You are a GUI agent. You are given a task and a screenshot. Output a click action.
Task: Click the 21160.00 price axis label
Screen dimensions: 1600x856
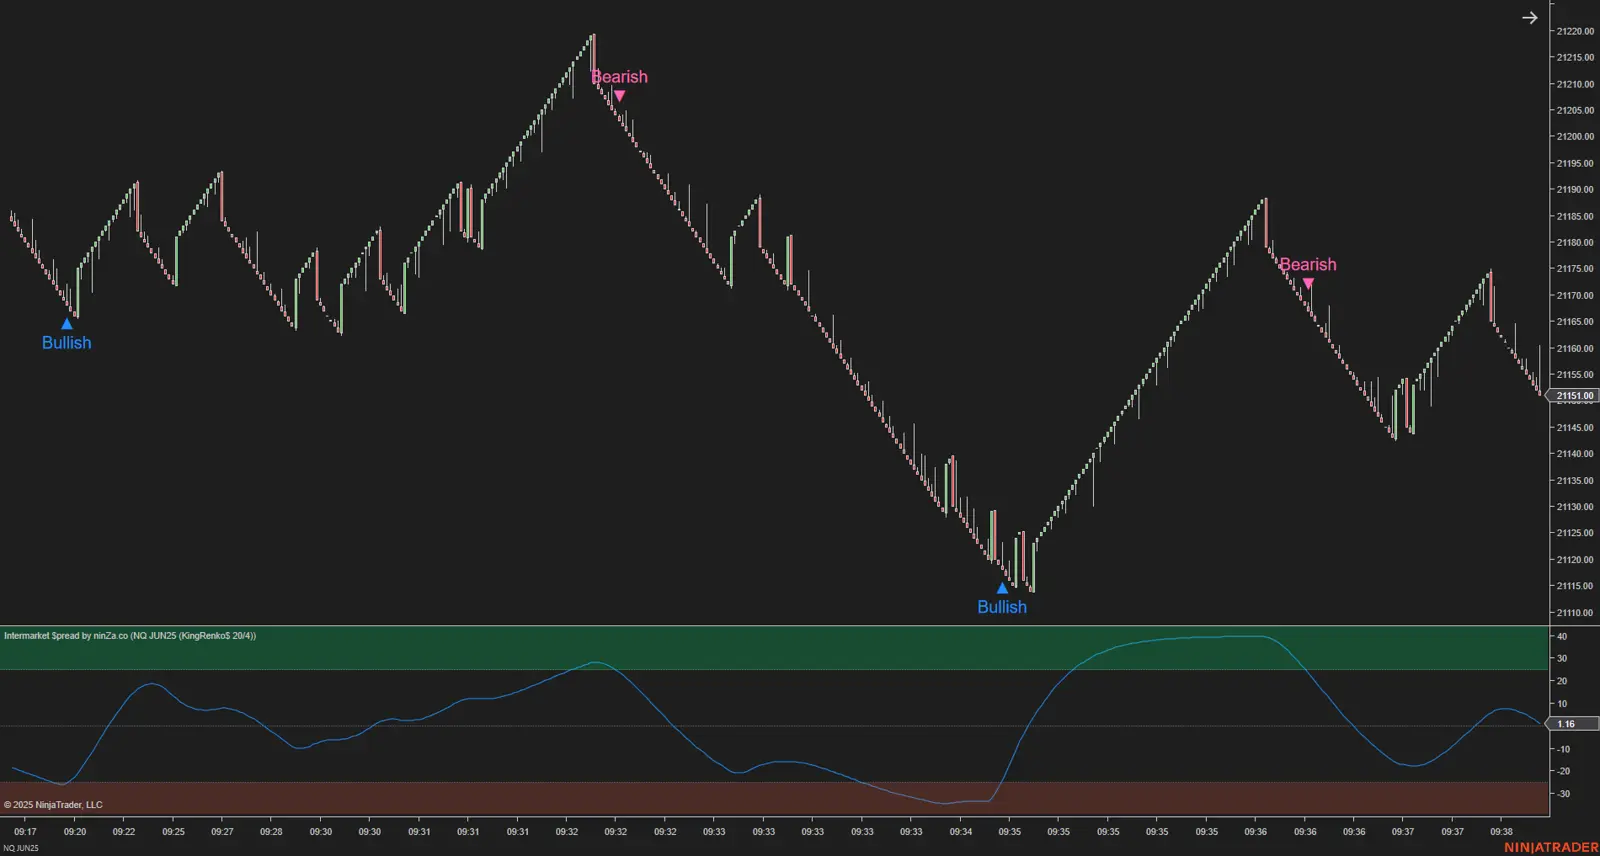[x=1575, y=349]
